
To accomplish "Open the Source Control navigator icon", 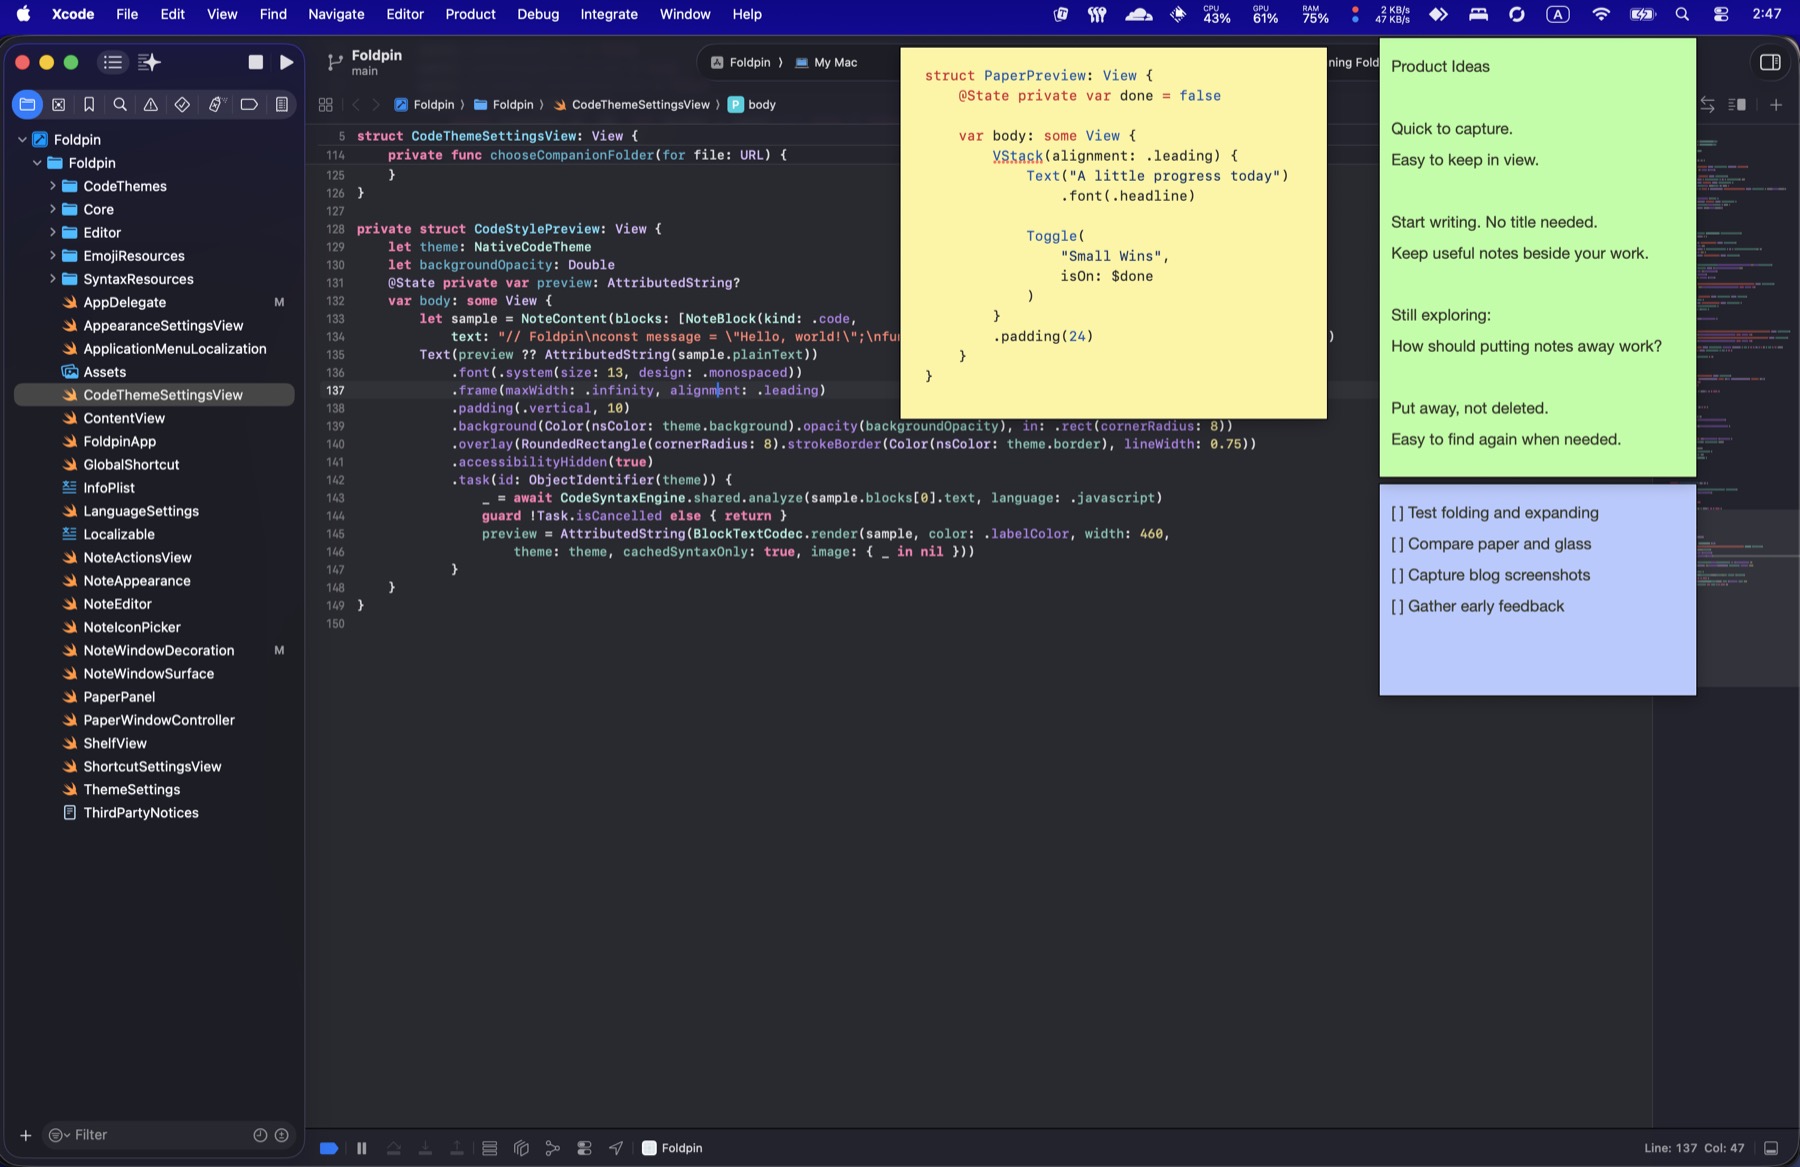I will pyautogui.click(x=58, y=104).
